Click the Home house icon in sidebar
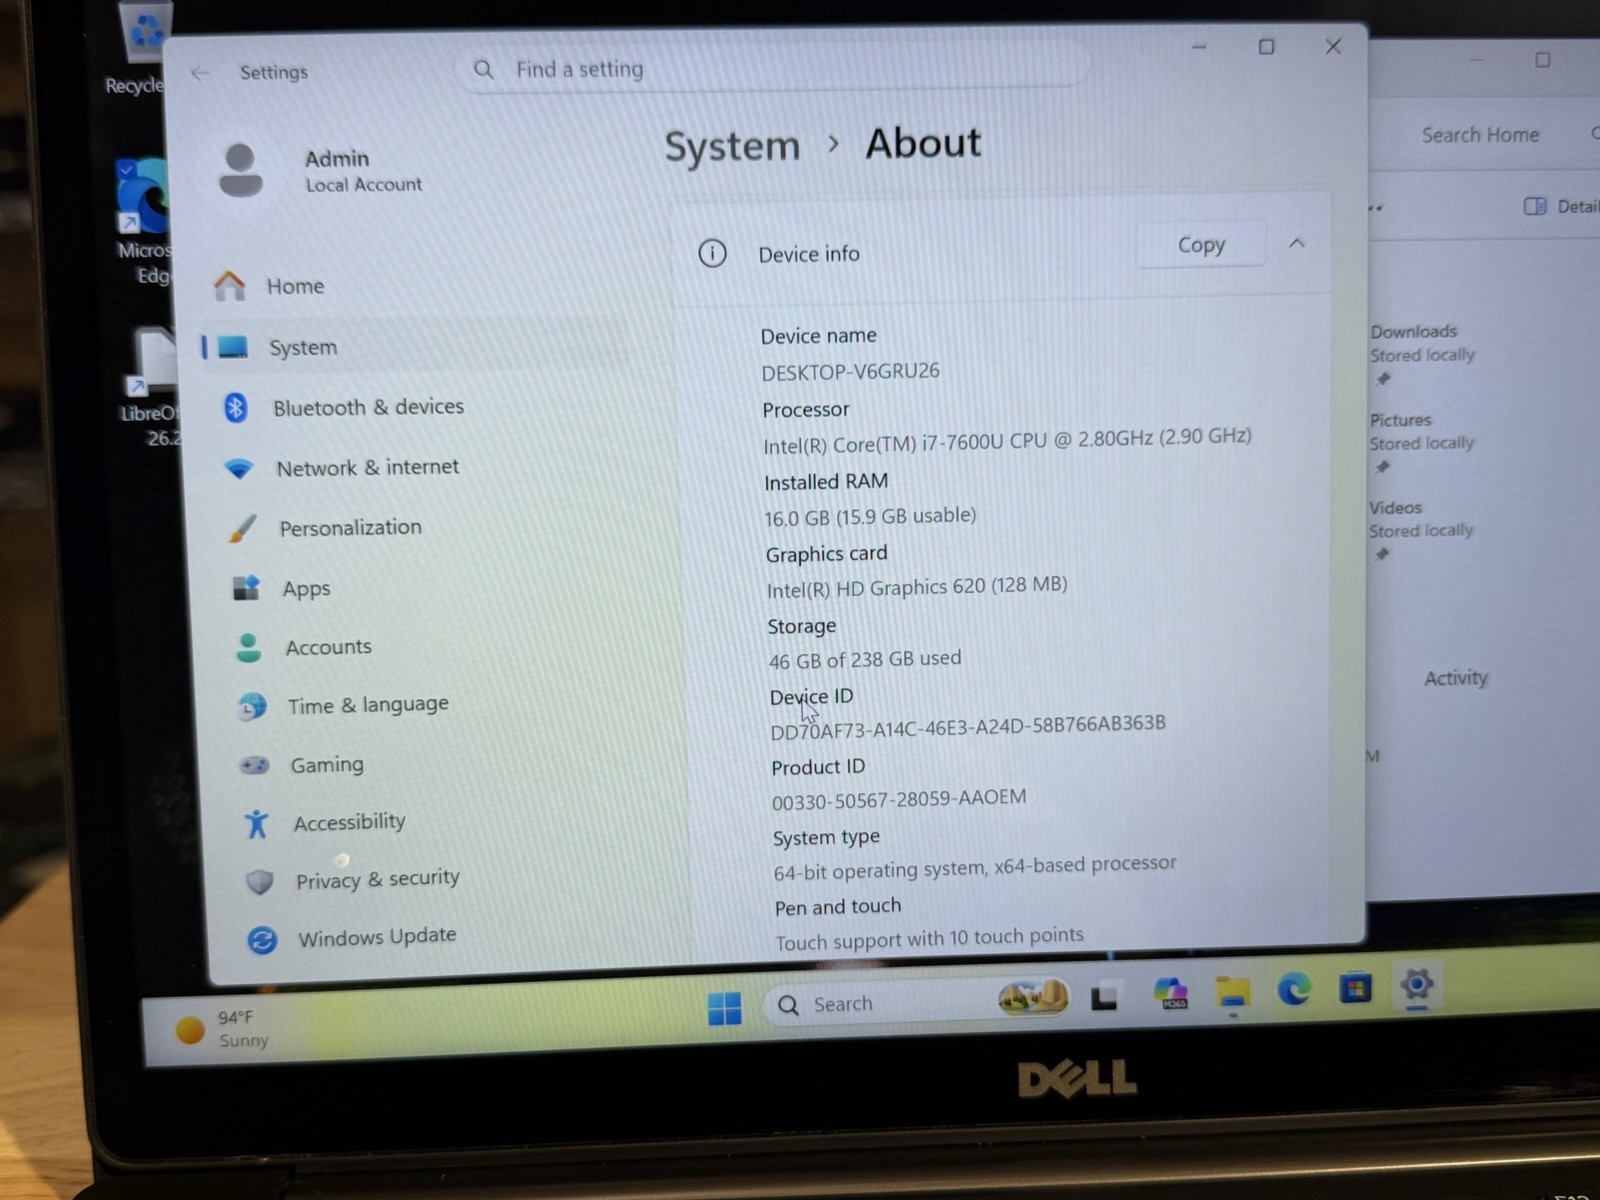This screenshot has height=1200, width=1600. (229, 286)
